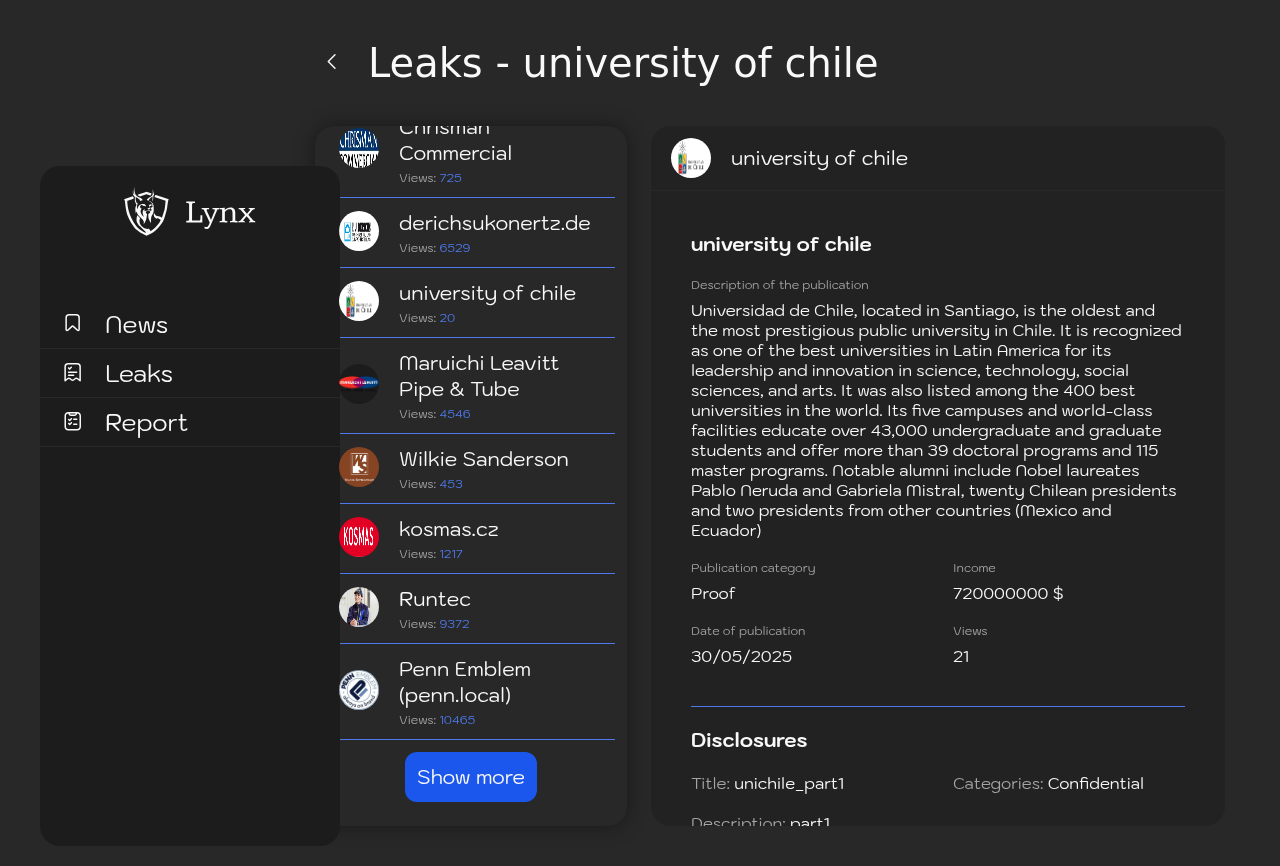This screenshot has height=866, width=1280.
Task: Click university of chile logo in list
Action: [x=359, y=301]
